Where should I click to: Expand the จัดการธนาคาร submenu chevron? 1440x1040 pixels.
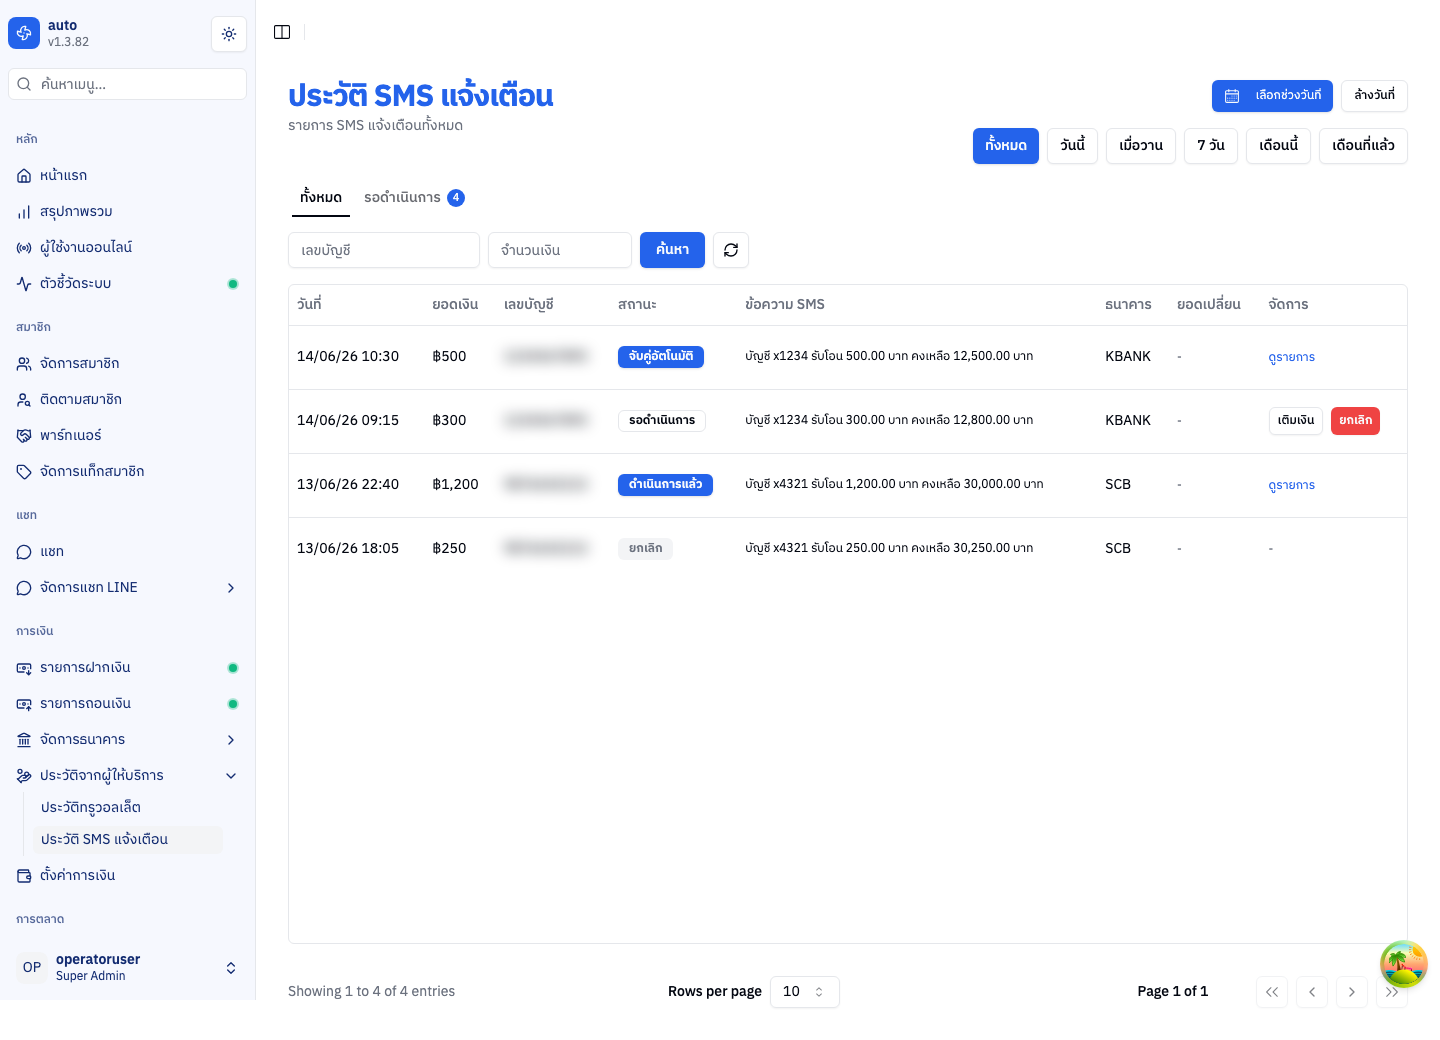231,740
